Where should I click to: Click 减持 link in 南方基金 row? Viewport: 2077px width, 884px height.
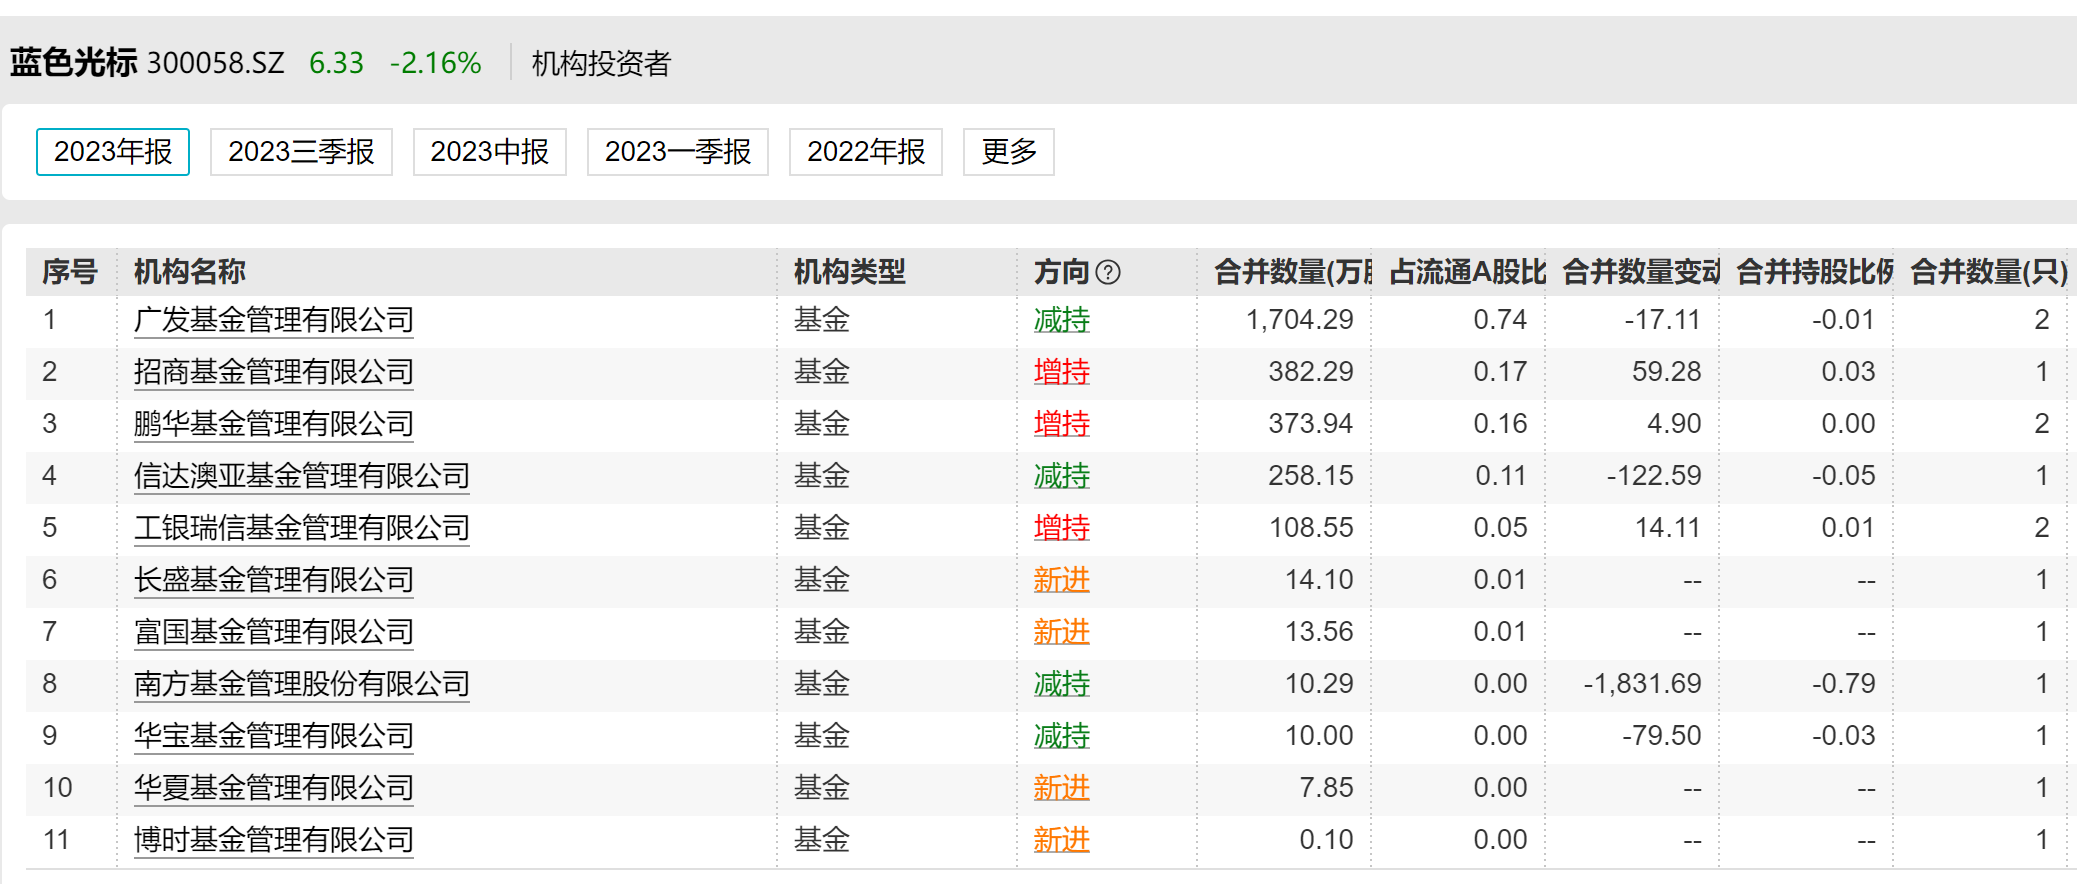pyautogui.click(x=1062, y=684)
